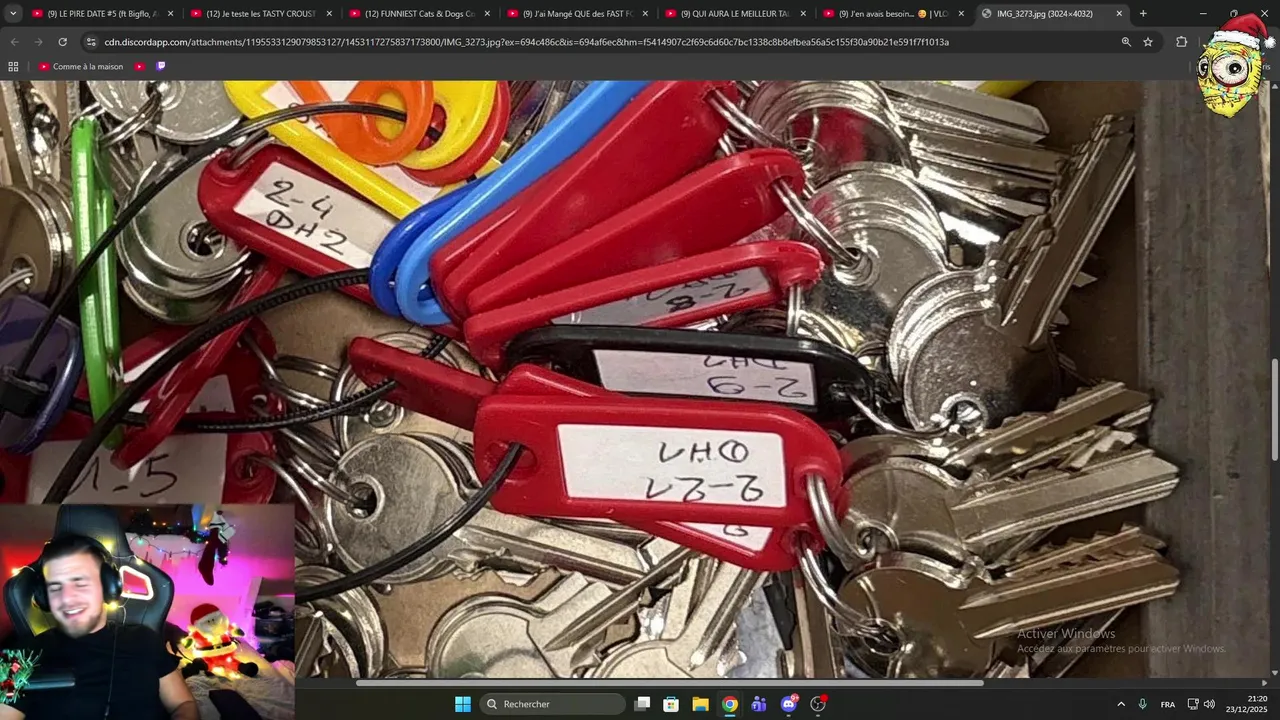This screenshot has height=720, width=1280.
Task: Show hidden system tray icons
Action: [1121, 704]
